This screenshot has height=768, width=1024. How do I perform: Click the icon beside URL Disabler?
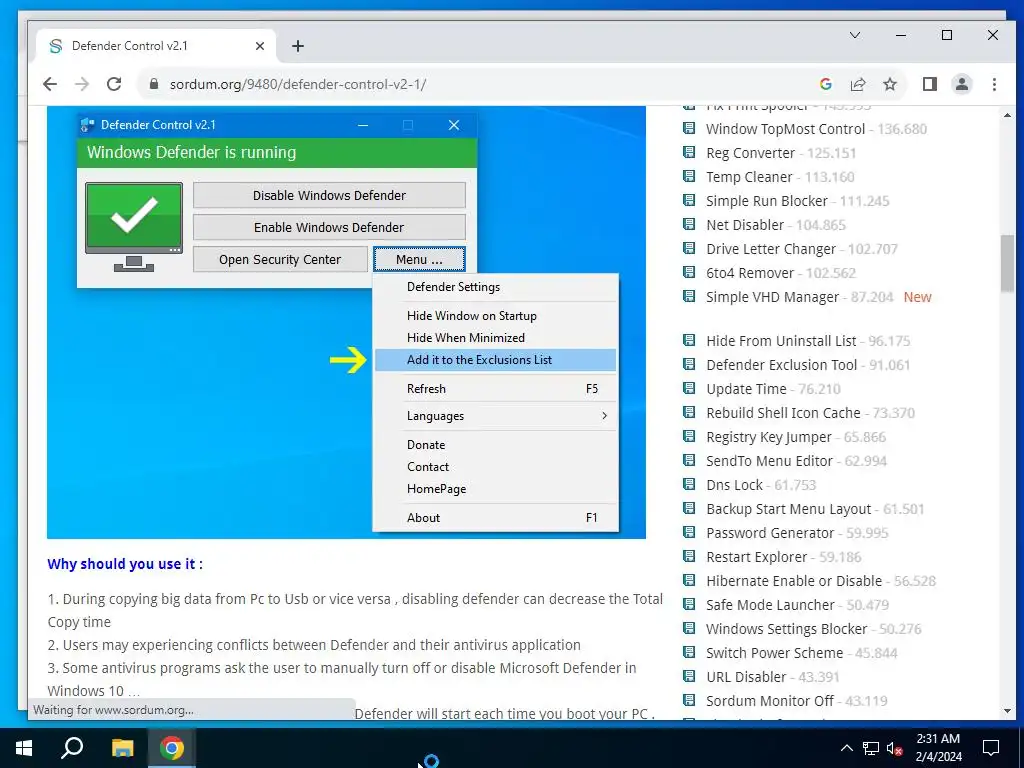click(689, 676)
